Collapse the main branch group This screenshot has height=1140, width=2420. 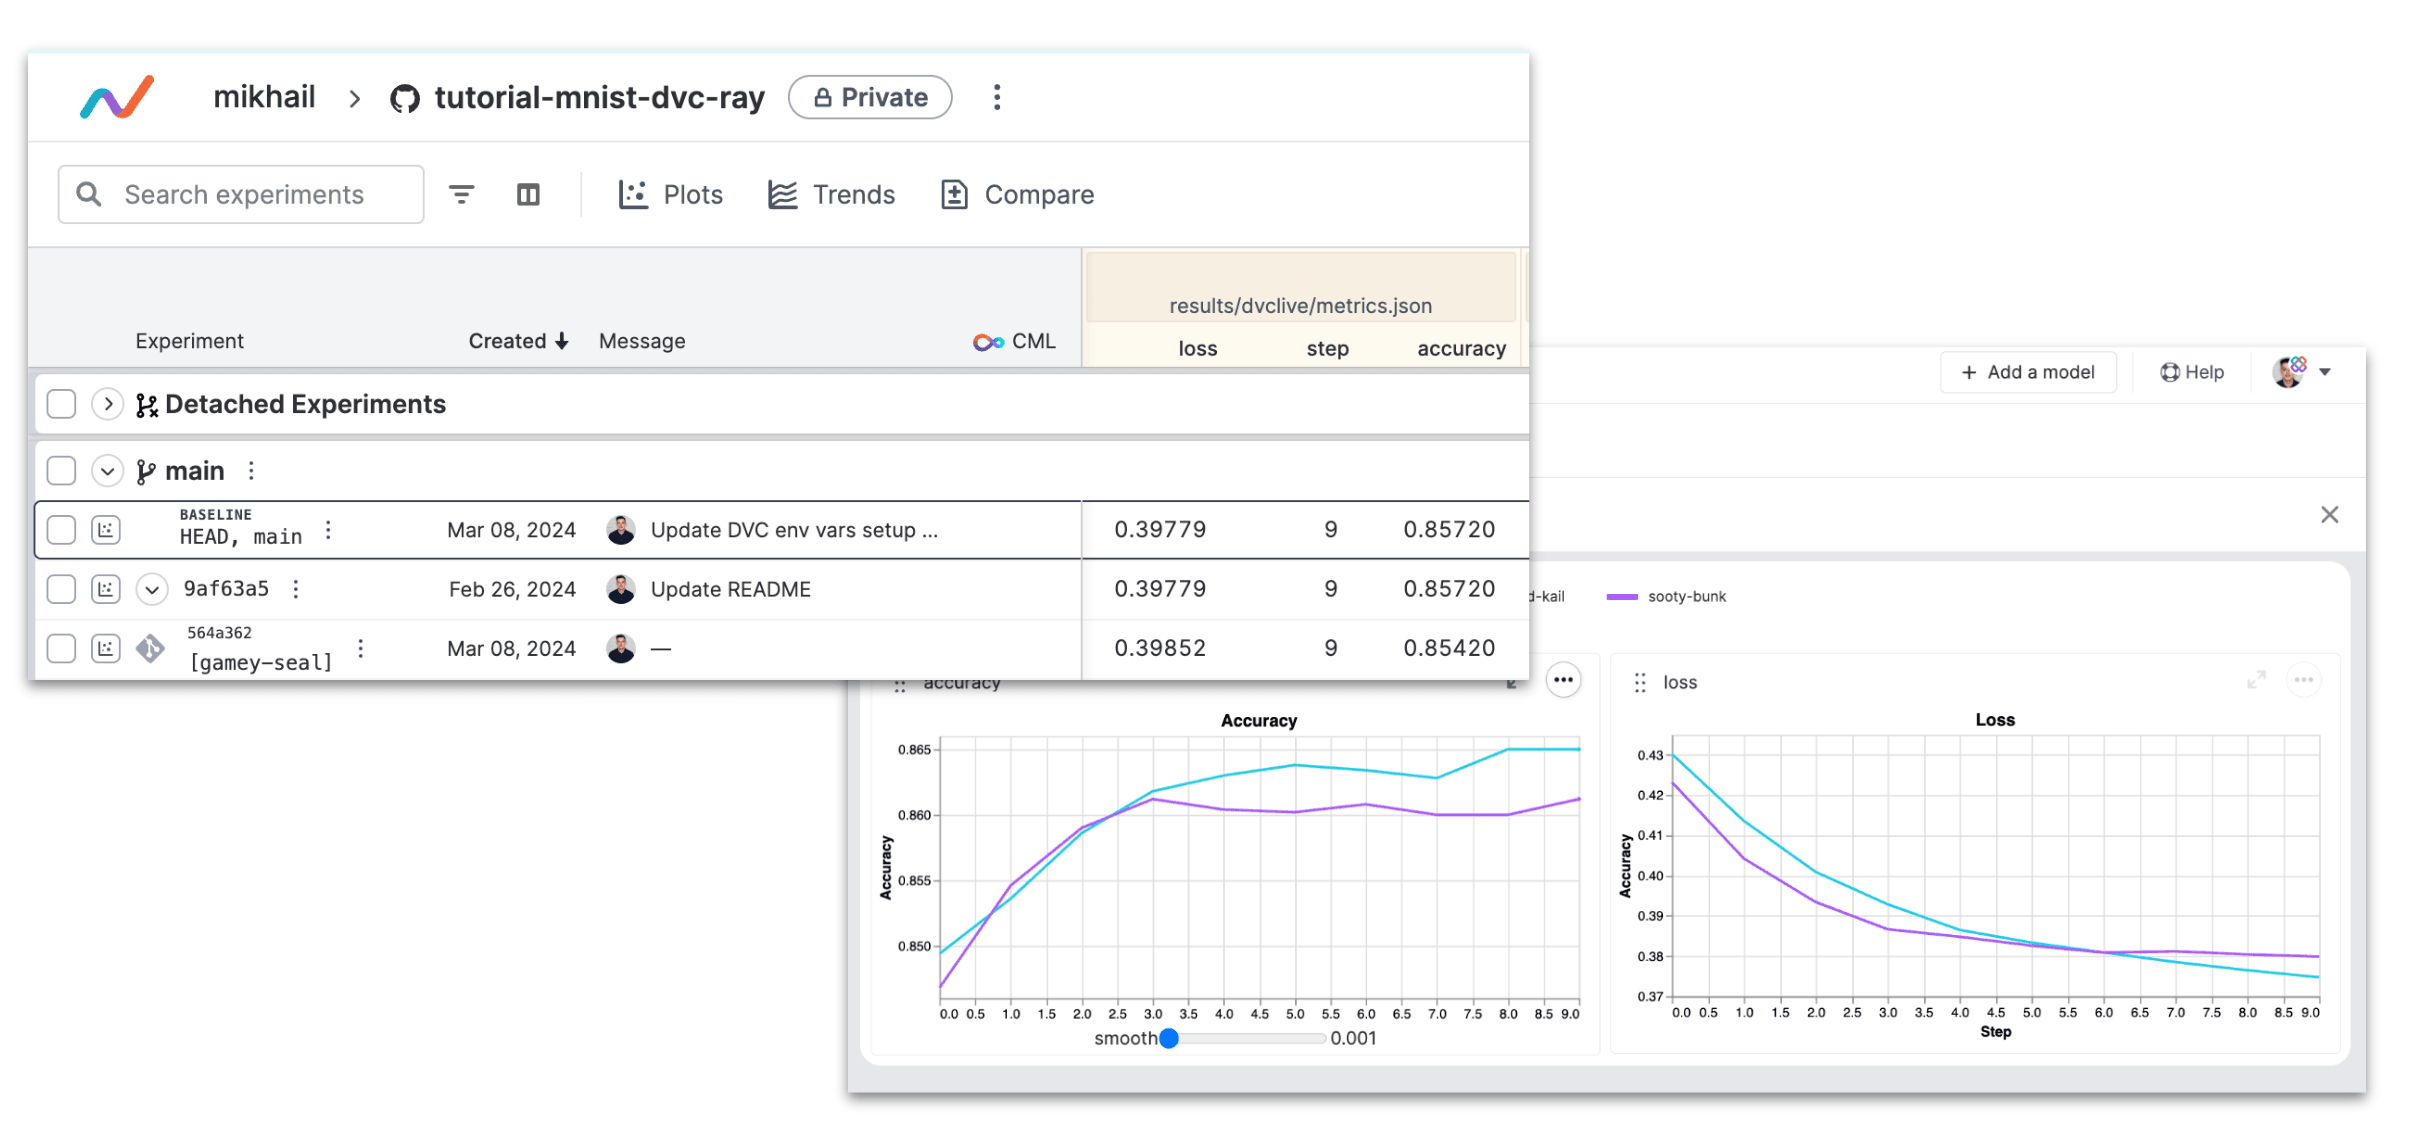point(107,470)
